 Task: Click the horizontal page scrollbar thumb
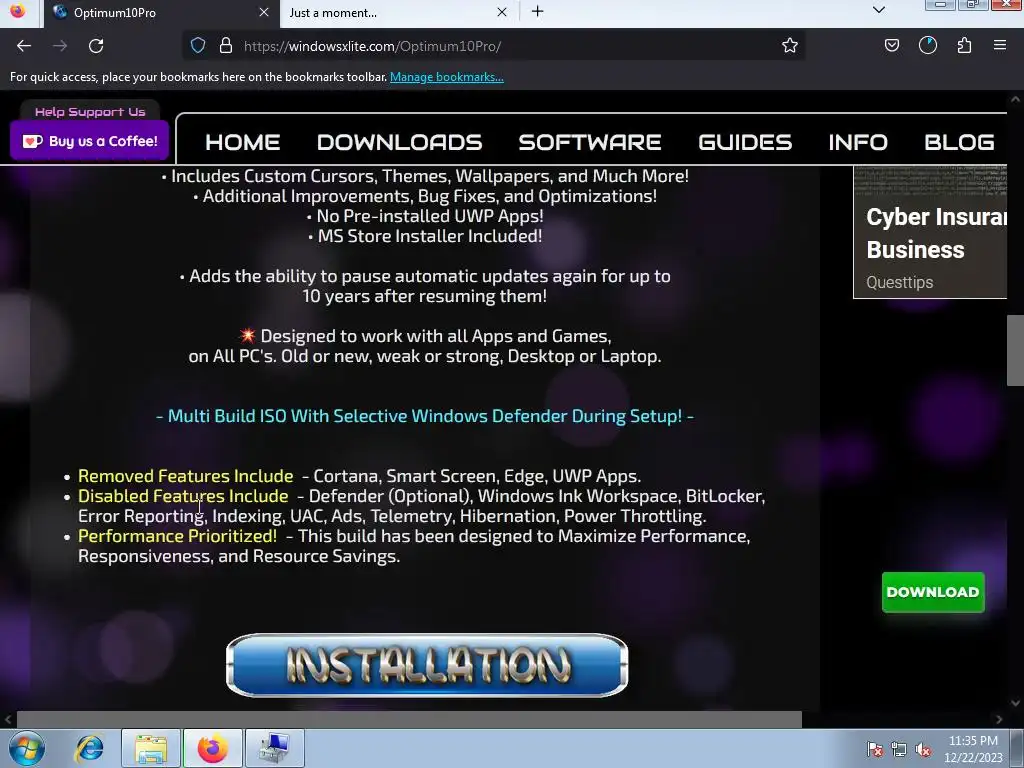409,720
